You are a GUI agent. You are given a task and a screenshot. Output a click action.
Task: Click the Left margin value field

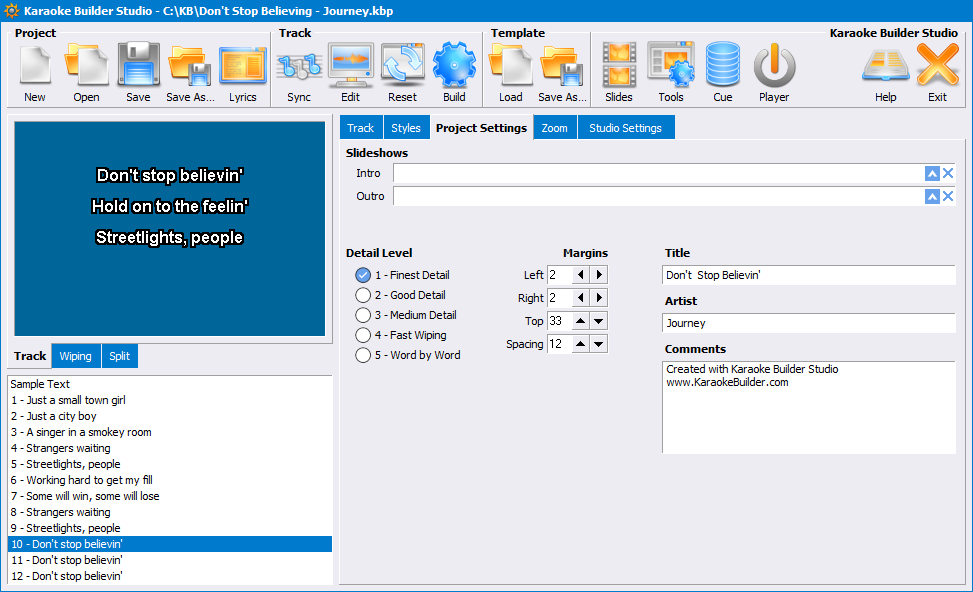[560, 275]
